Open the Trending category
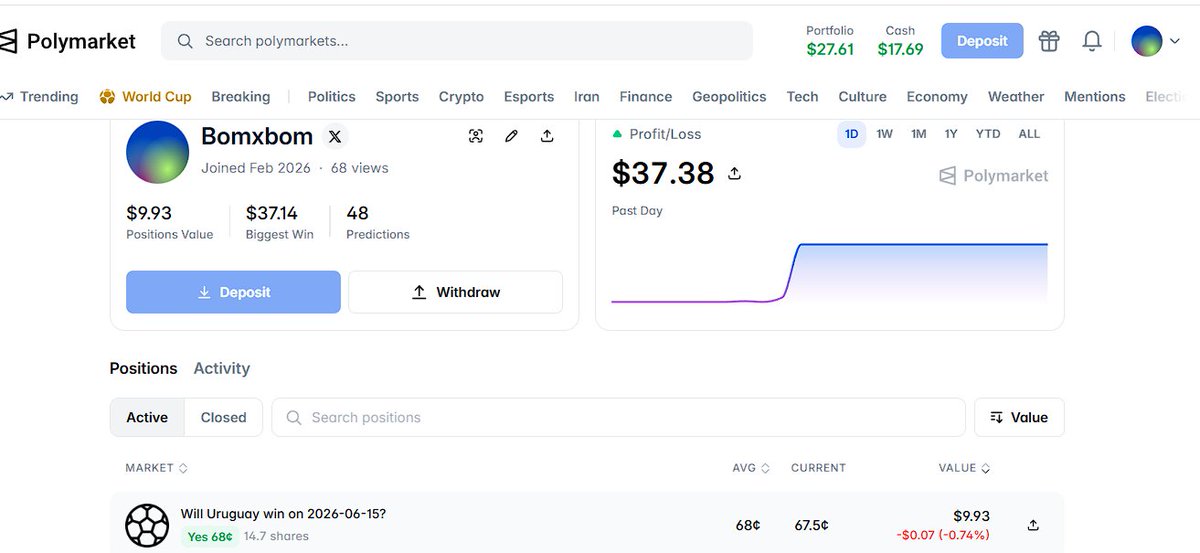This screenshot has height=553, width=1200. [40, 97]
